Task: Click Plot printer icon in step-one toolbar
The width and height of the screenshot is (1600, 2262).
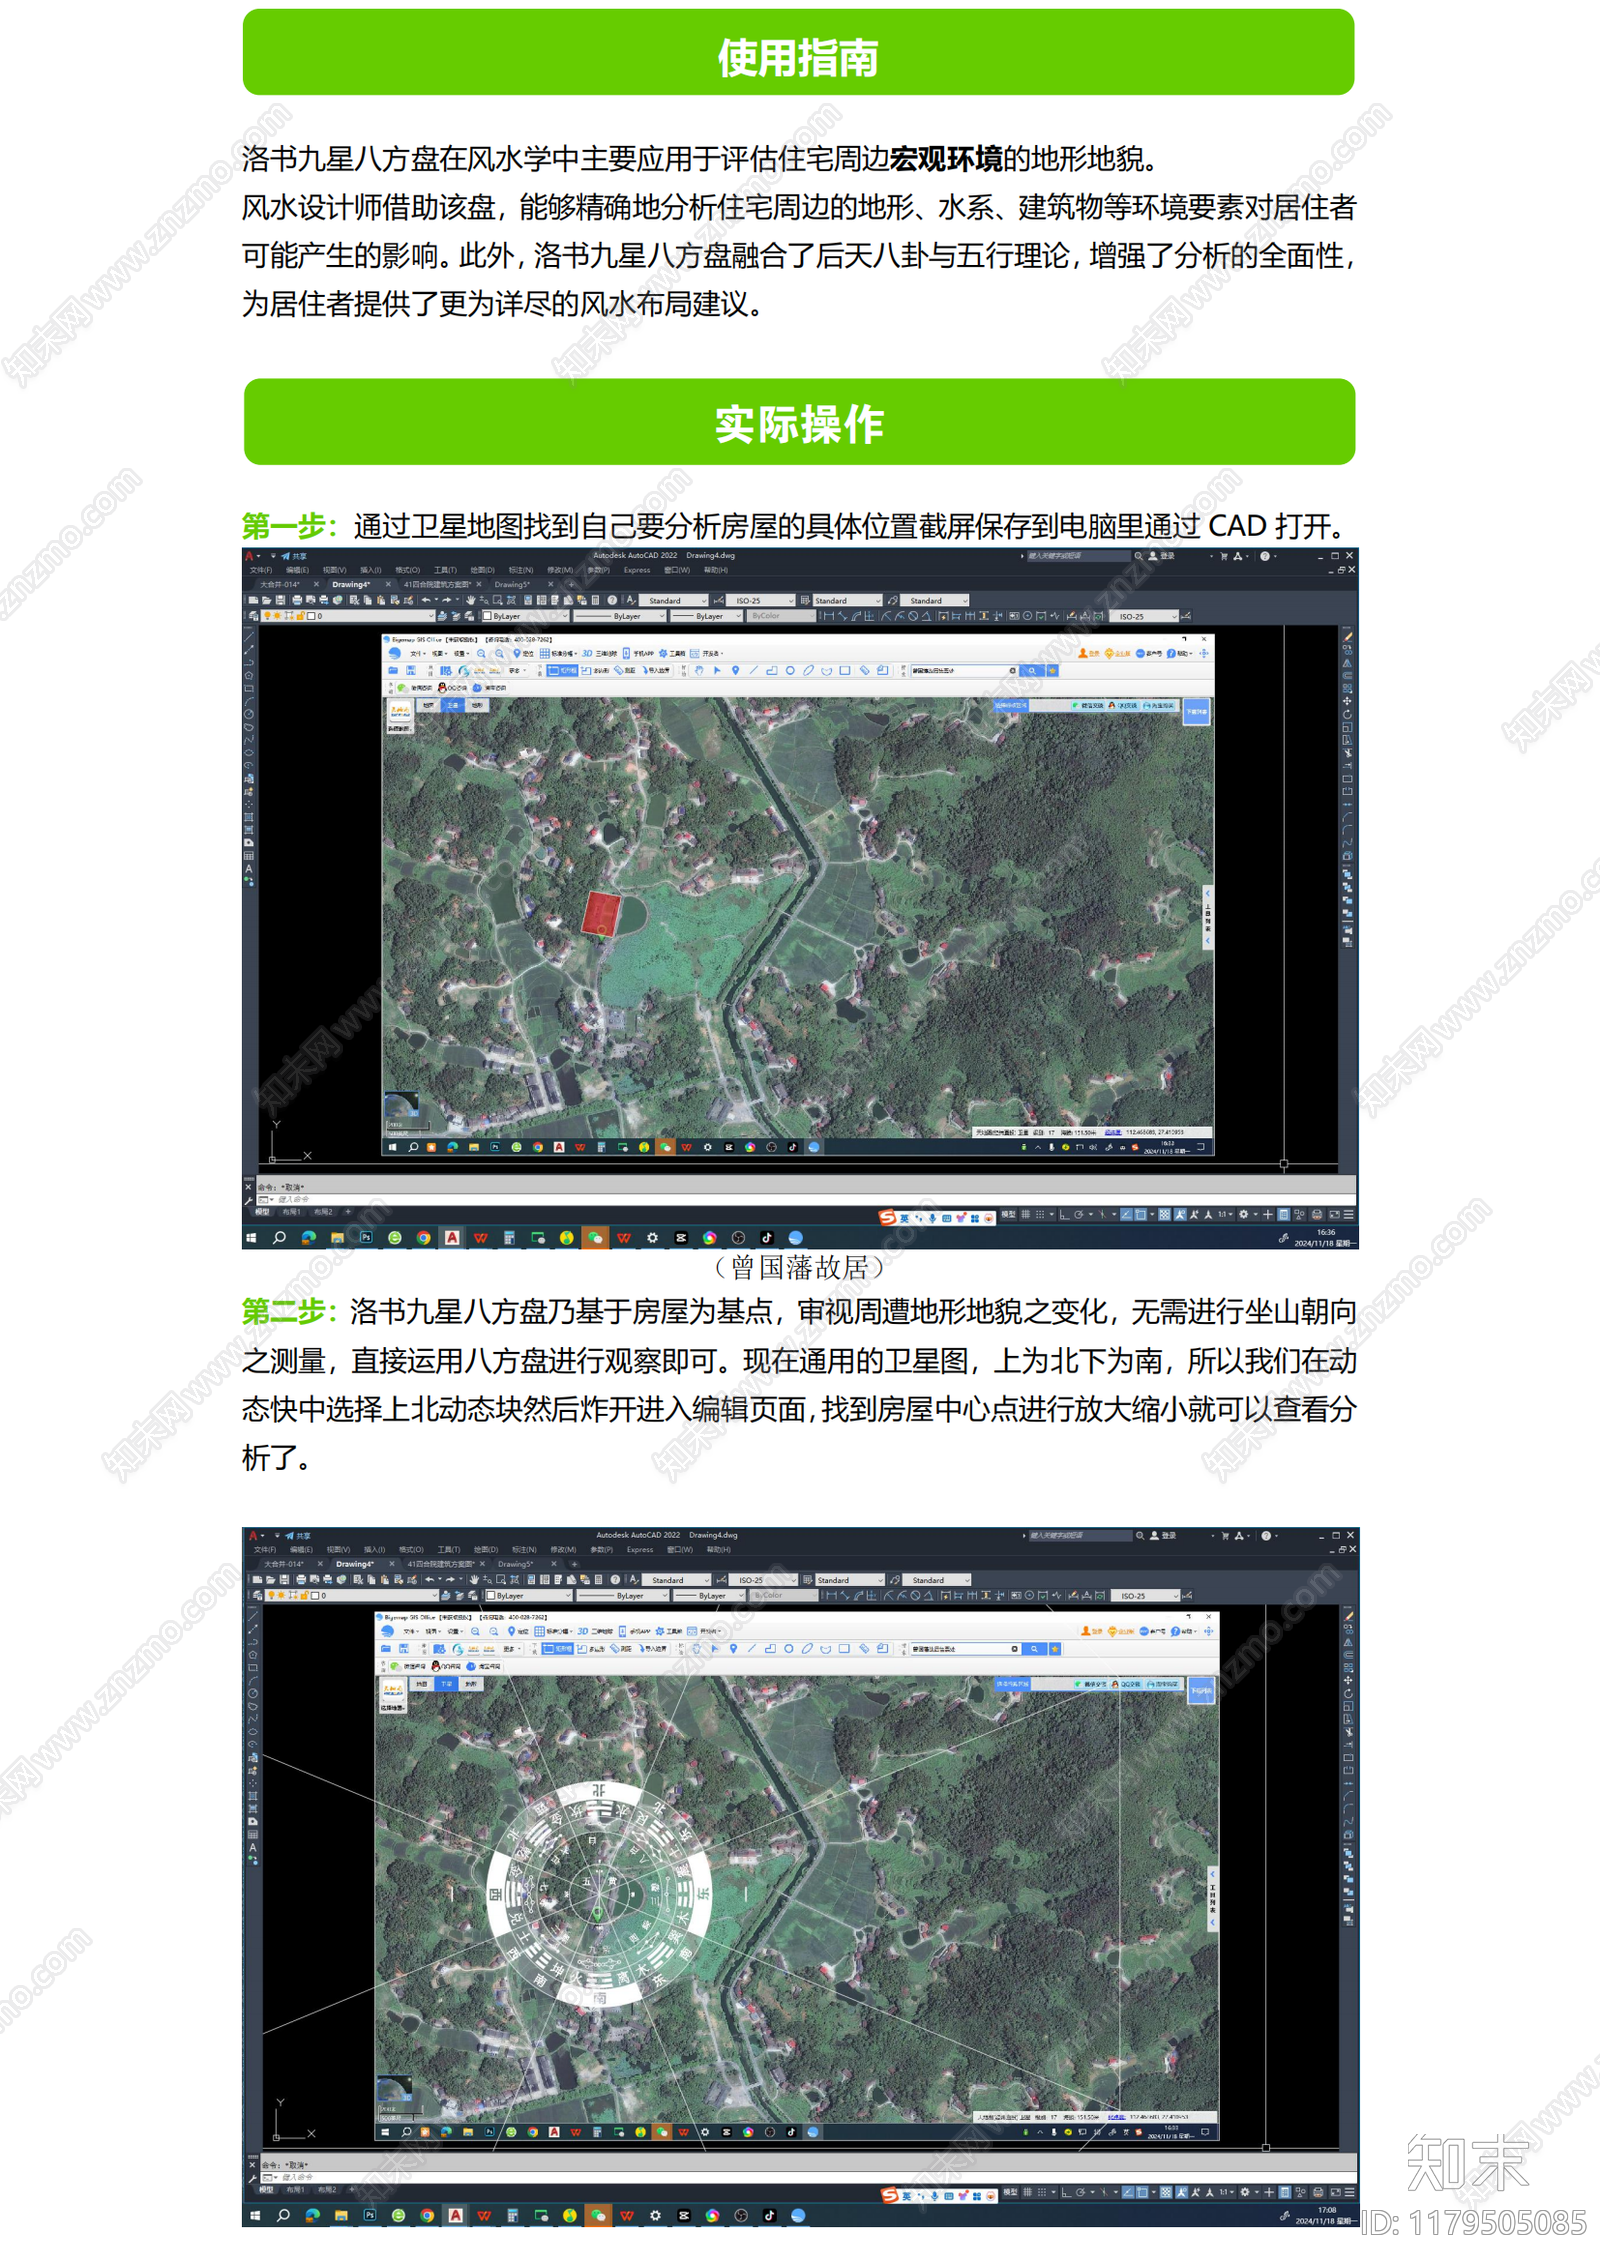Action: (x=297, y=600)
